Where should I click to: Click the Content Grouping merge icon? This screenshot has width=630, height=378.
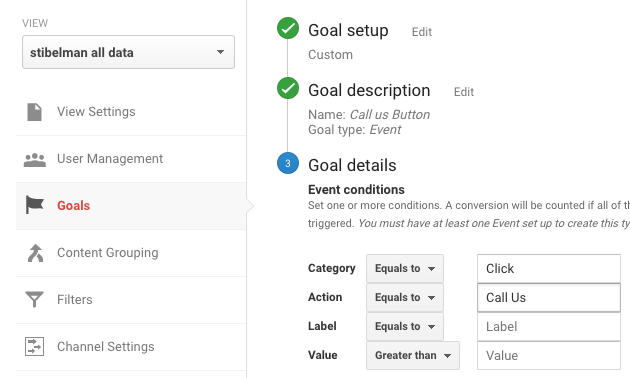click(x=35, y=253)
